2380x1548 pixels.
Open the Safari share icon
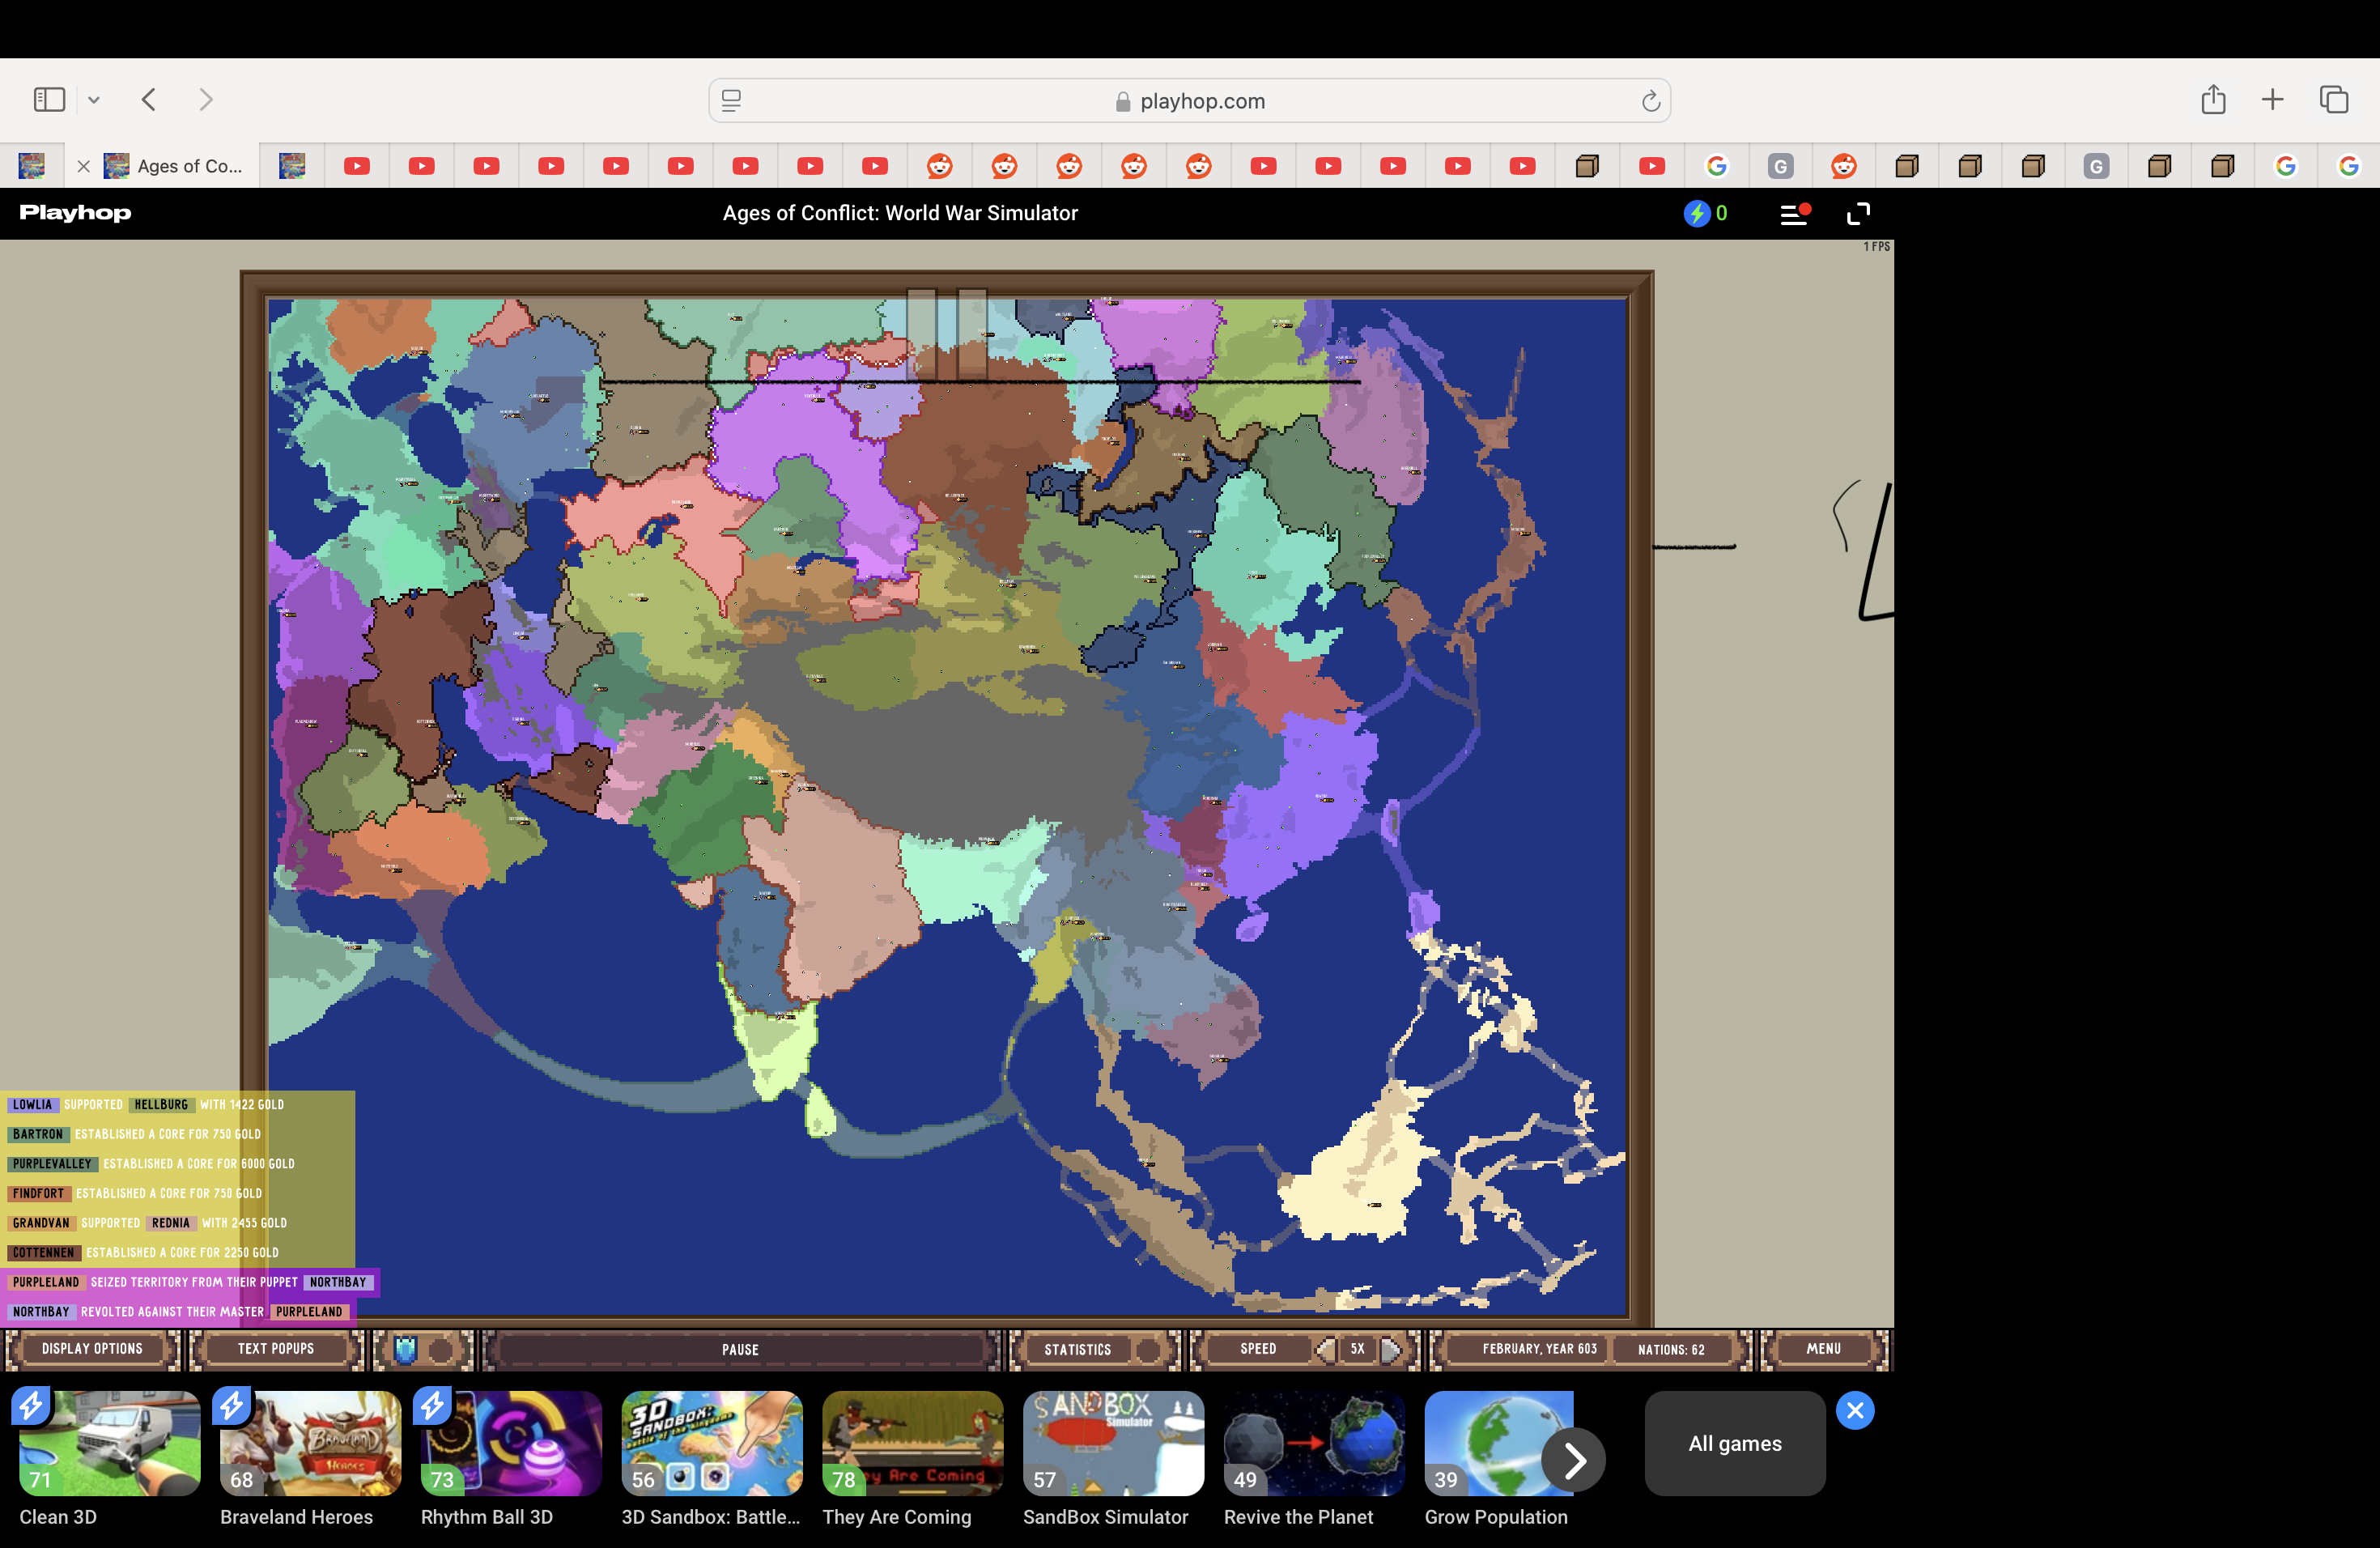coord(2213,98)
